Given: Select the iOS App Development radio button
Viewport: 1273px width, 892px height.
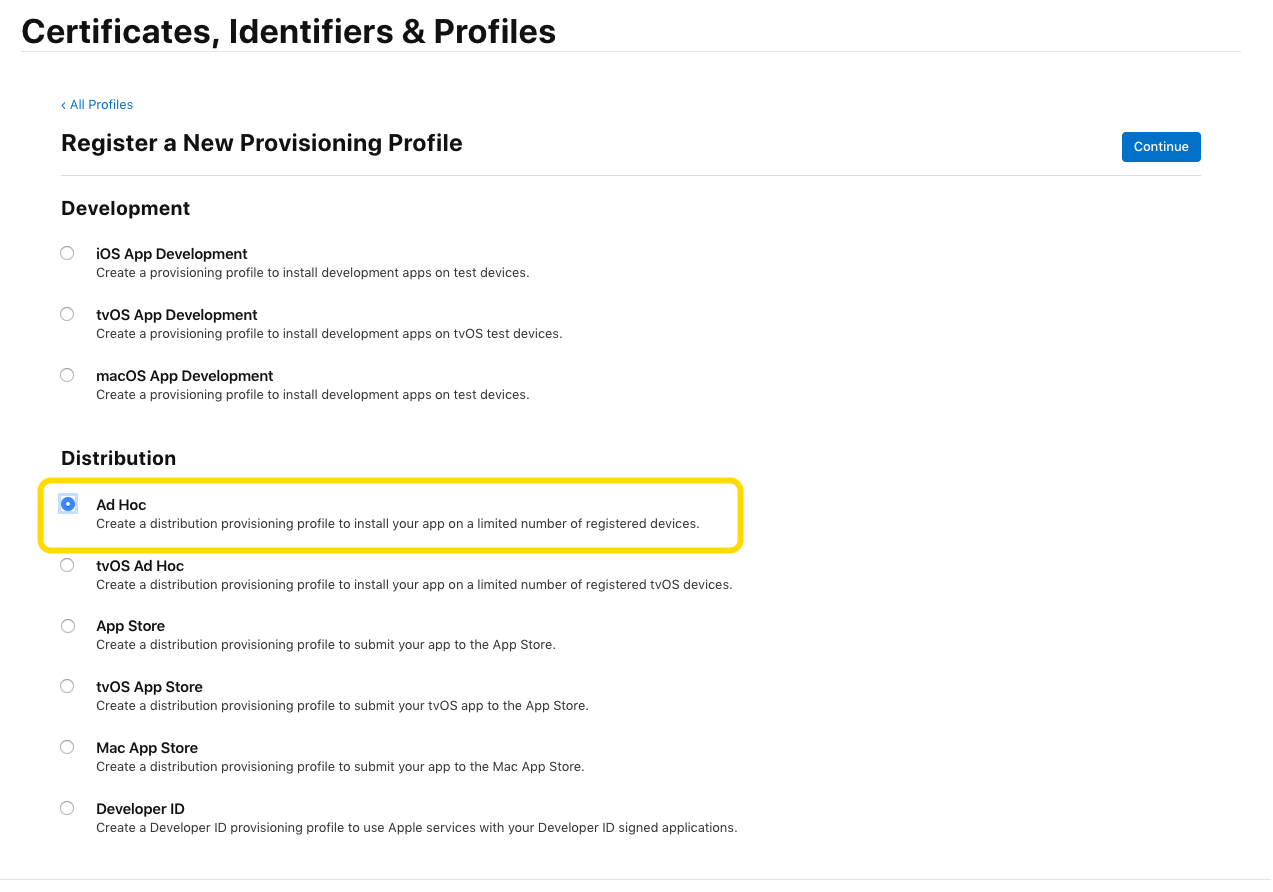Looking at the screenshot, I should tap(66, 252).
